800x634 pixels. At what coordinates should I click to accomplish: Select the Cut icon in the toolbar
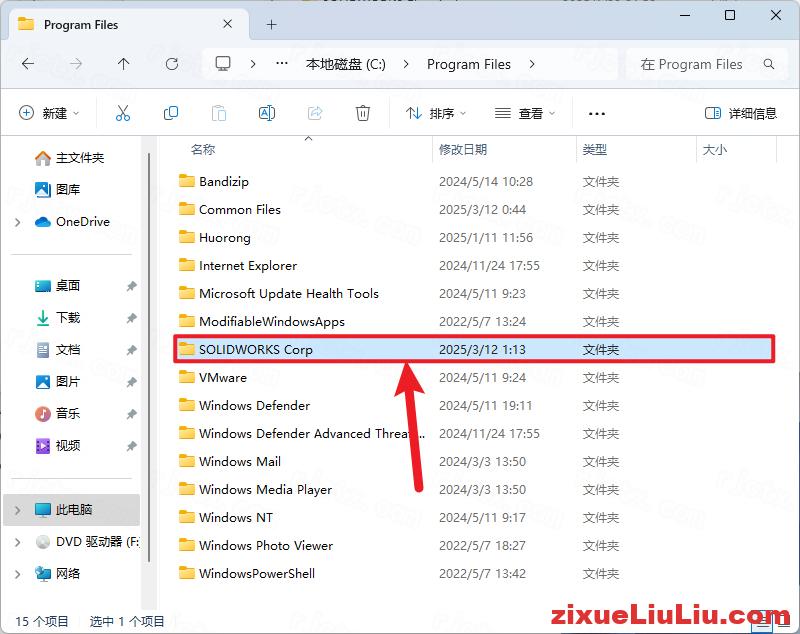pos(123,113)
